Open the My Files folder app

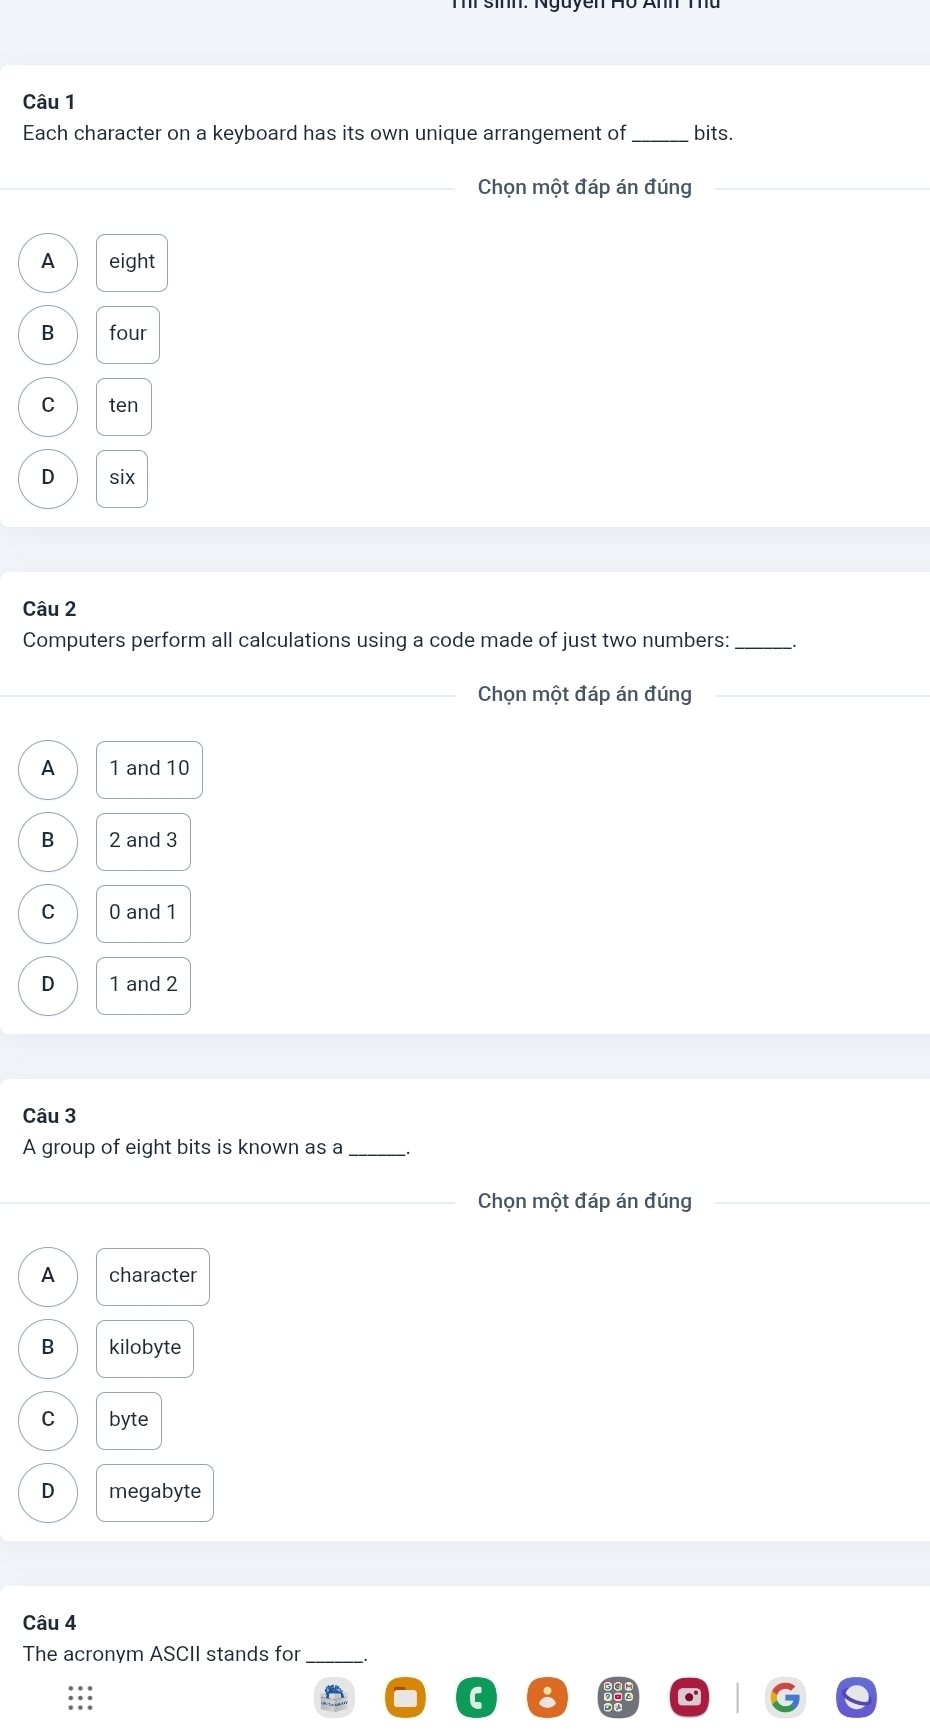click(406, 1697)
